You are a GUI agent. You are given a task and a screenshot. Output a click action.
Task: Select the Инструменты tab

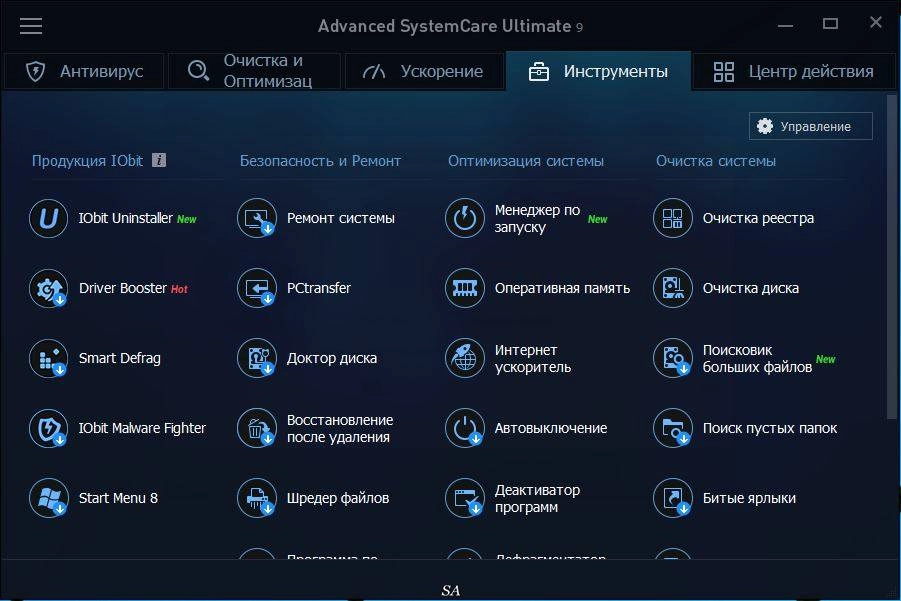point(598,71)
